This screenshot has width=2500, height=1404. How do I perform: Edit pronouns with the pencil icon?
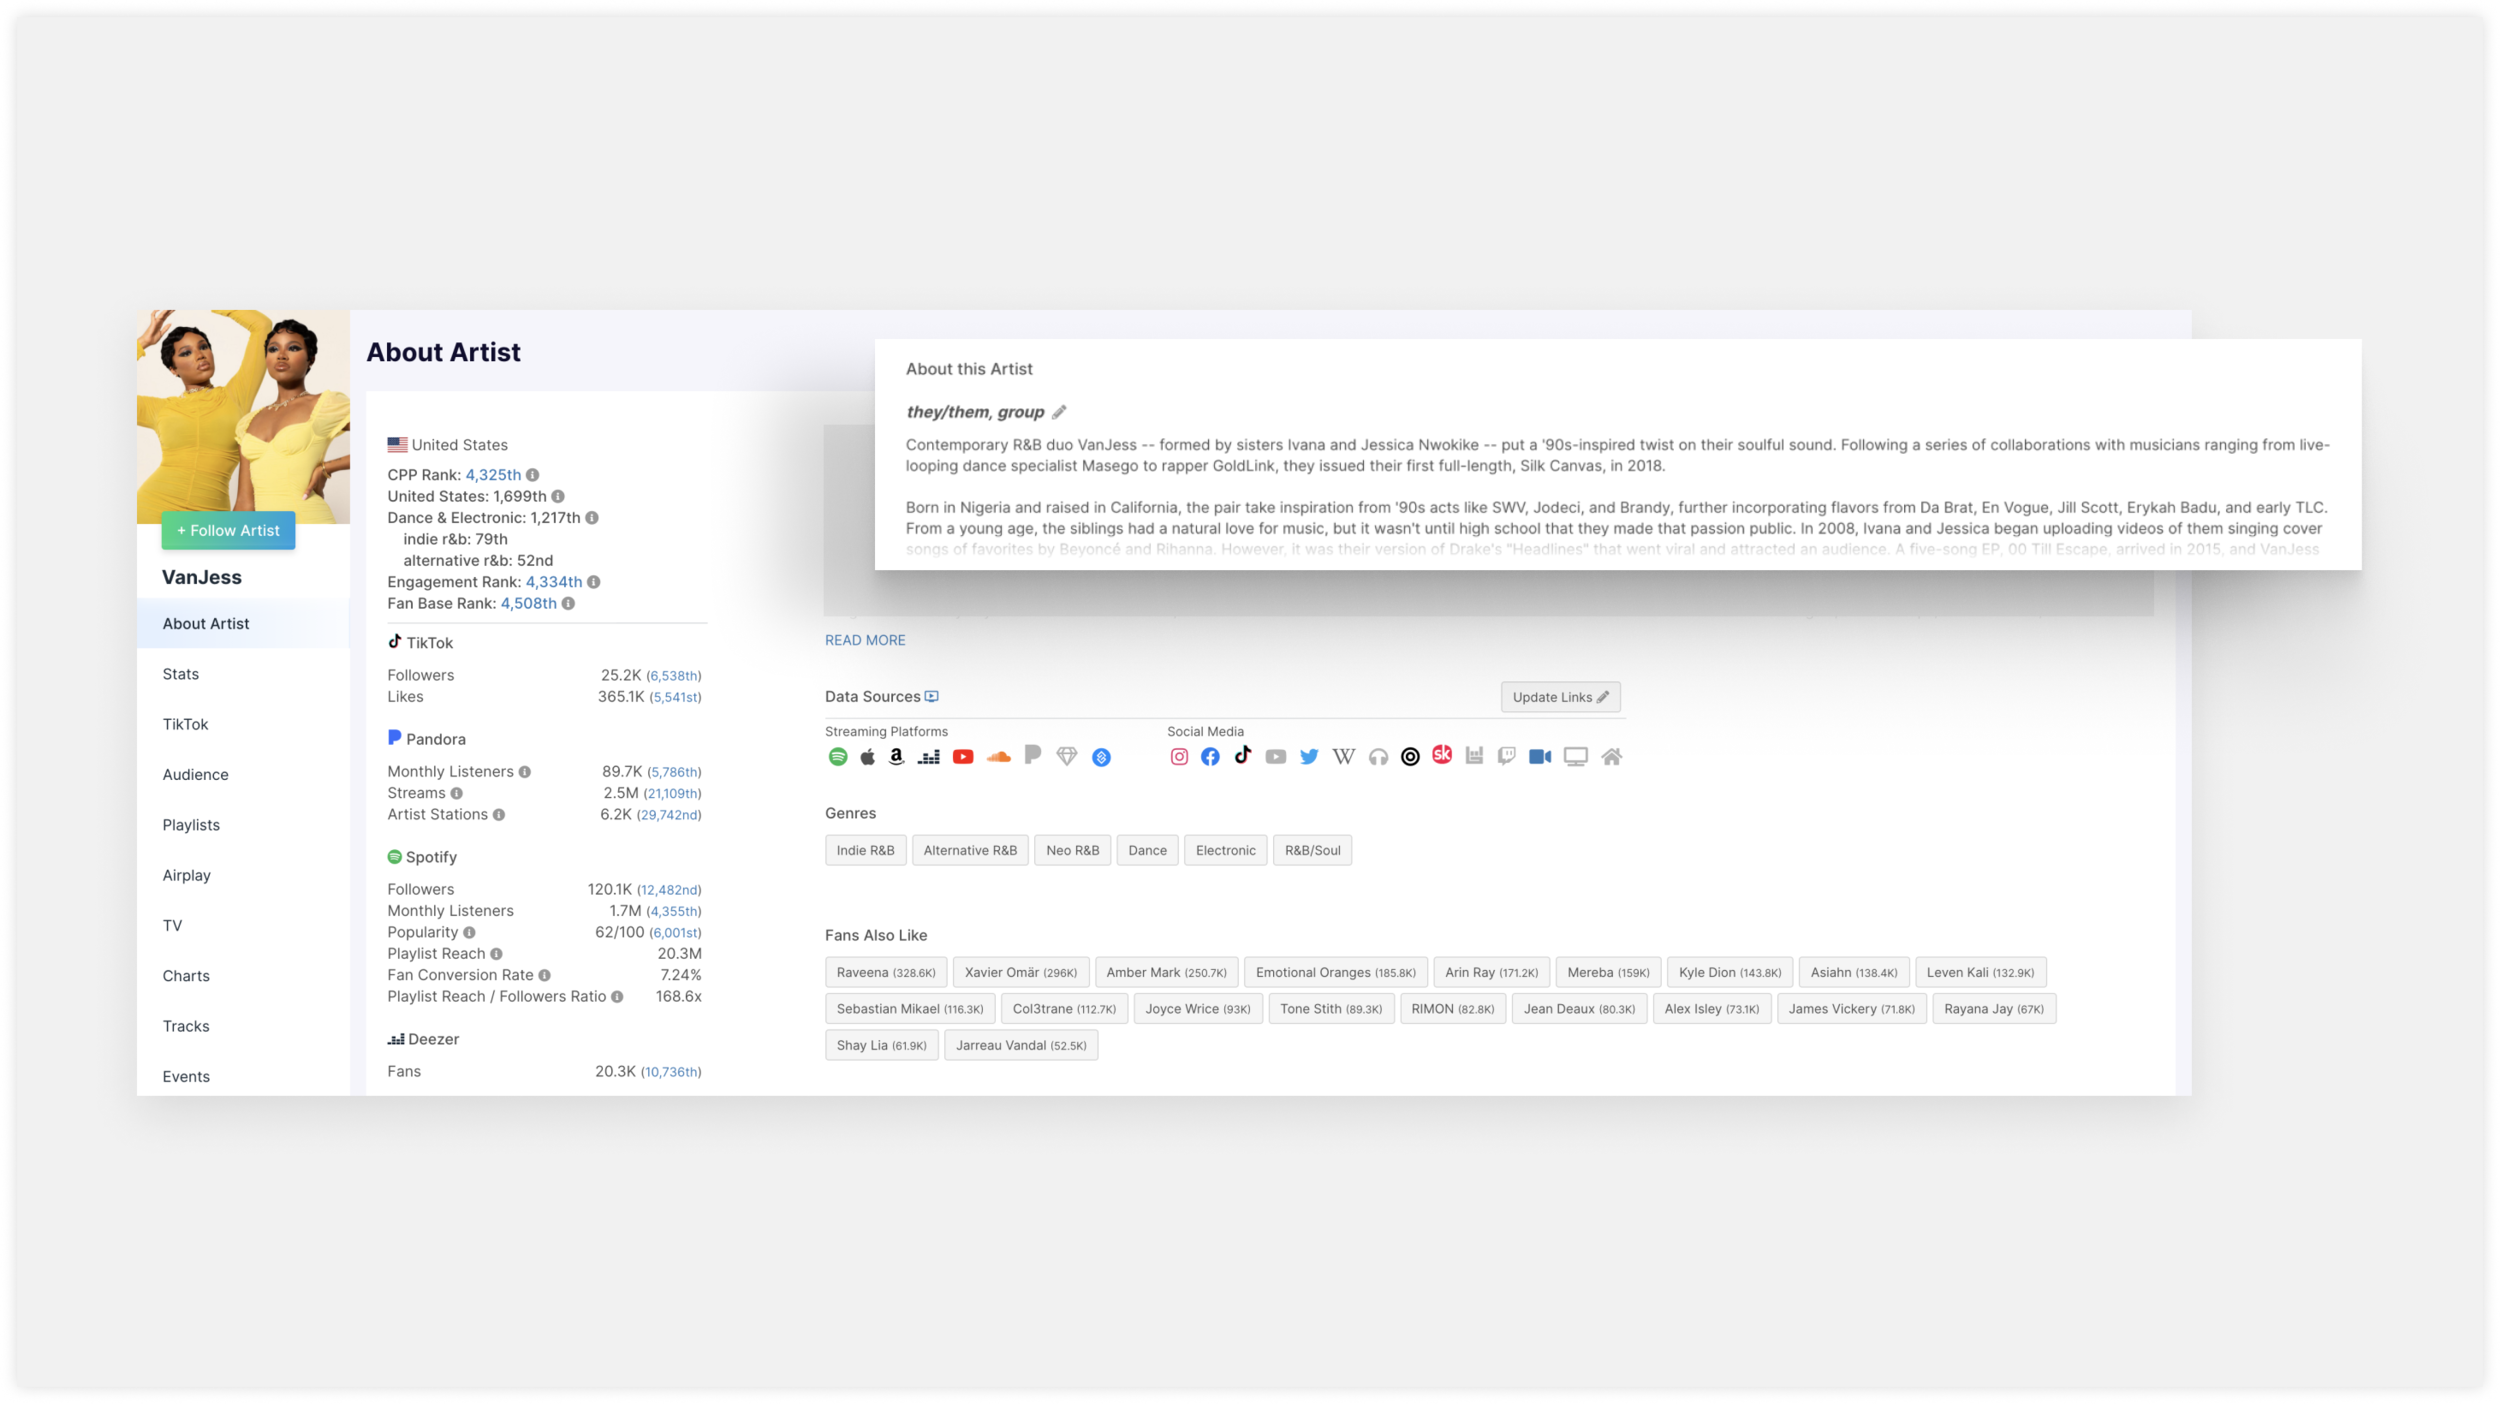tap(1059, 412)
